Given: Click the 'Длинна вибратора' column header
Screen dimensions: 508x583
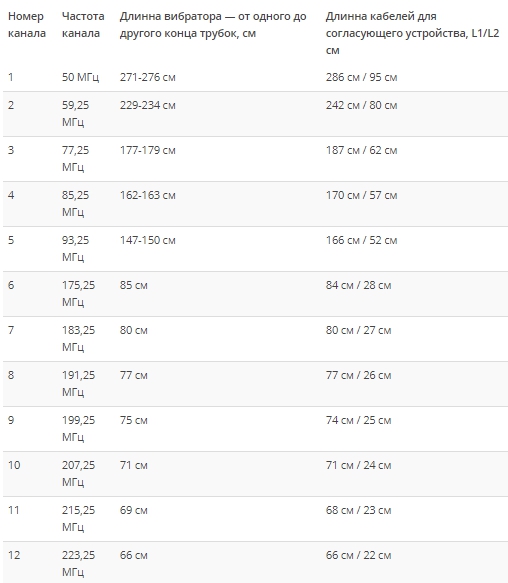Looking at the screenshot, I should click(x=213, y=25).
